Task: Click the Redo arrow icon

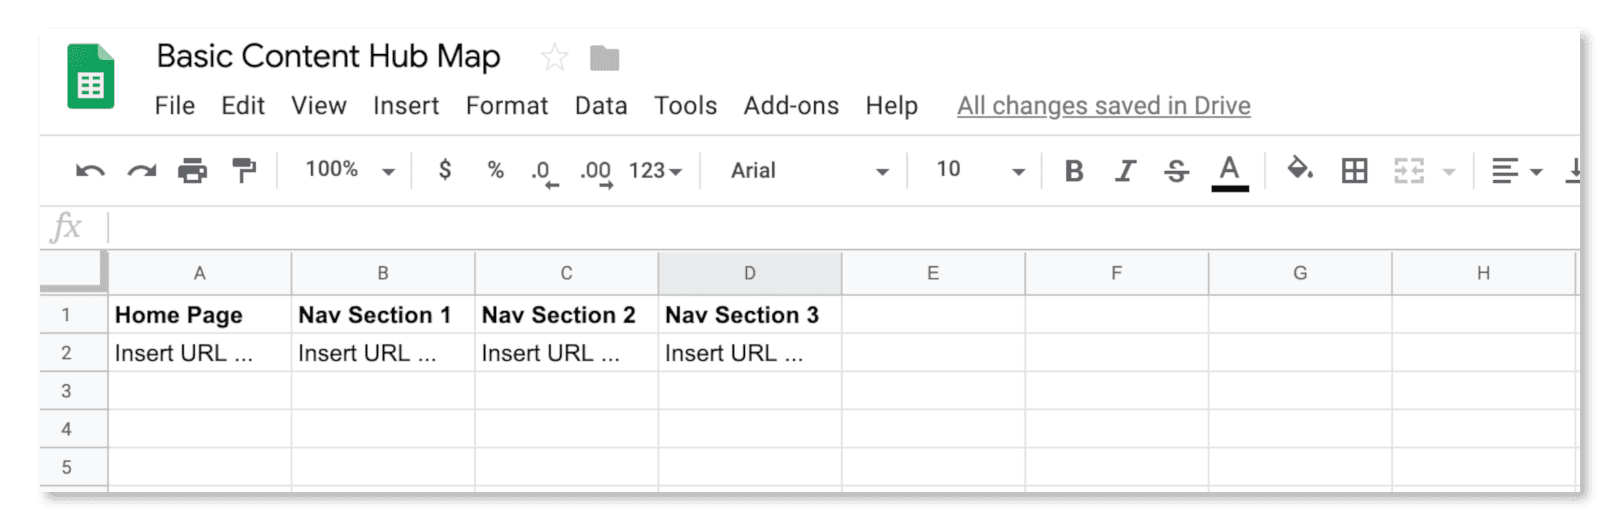Action: click(x=141, y=171)
